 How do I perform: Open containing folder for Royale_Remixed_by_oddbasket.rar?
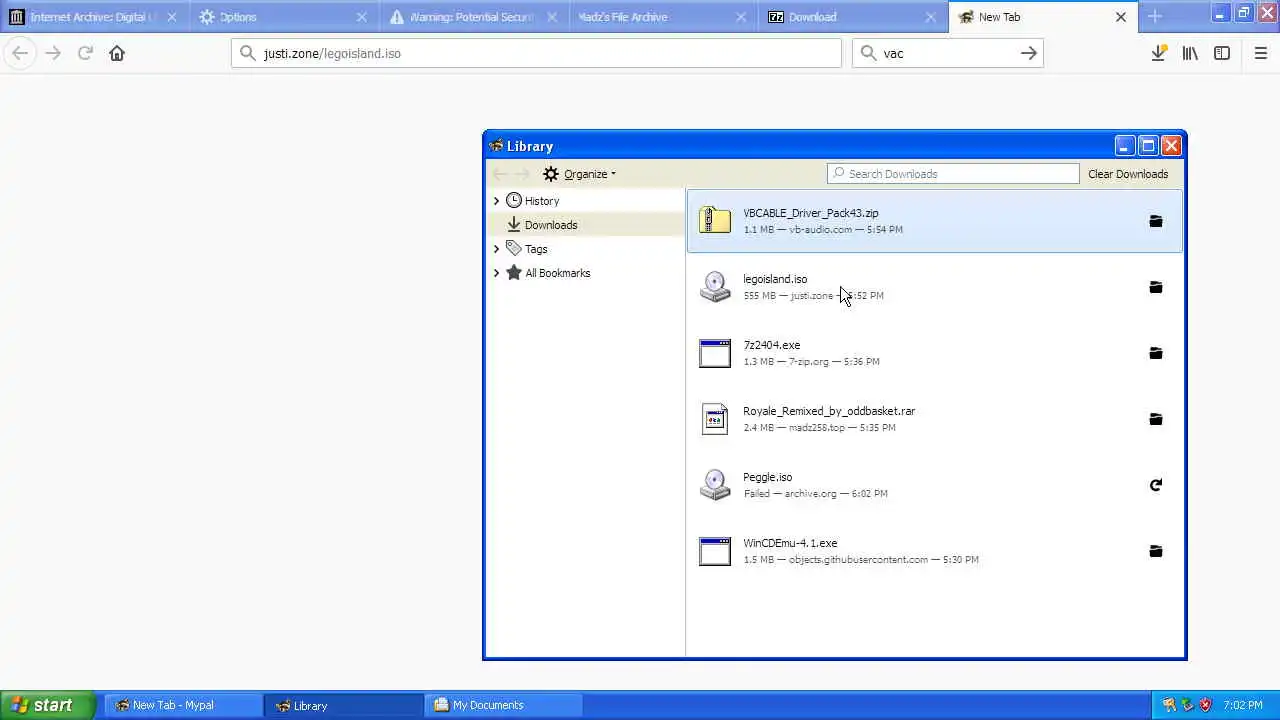pos(1155,419)
